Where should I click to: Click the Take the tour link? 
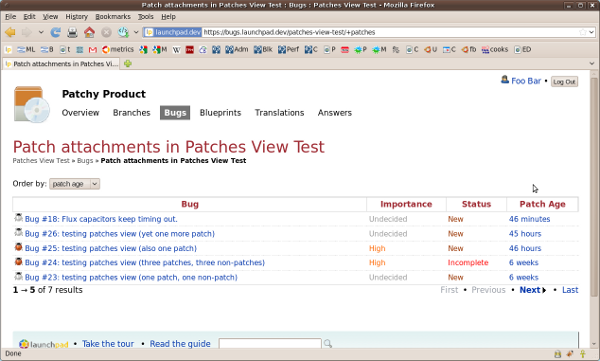[x=108, y=344]
